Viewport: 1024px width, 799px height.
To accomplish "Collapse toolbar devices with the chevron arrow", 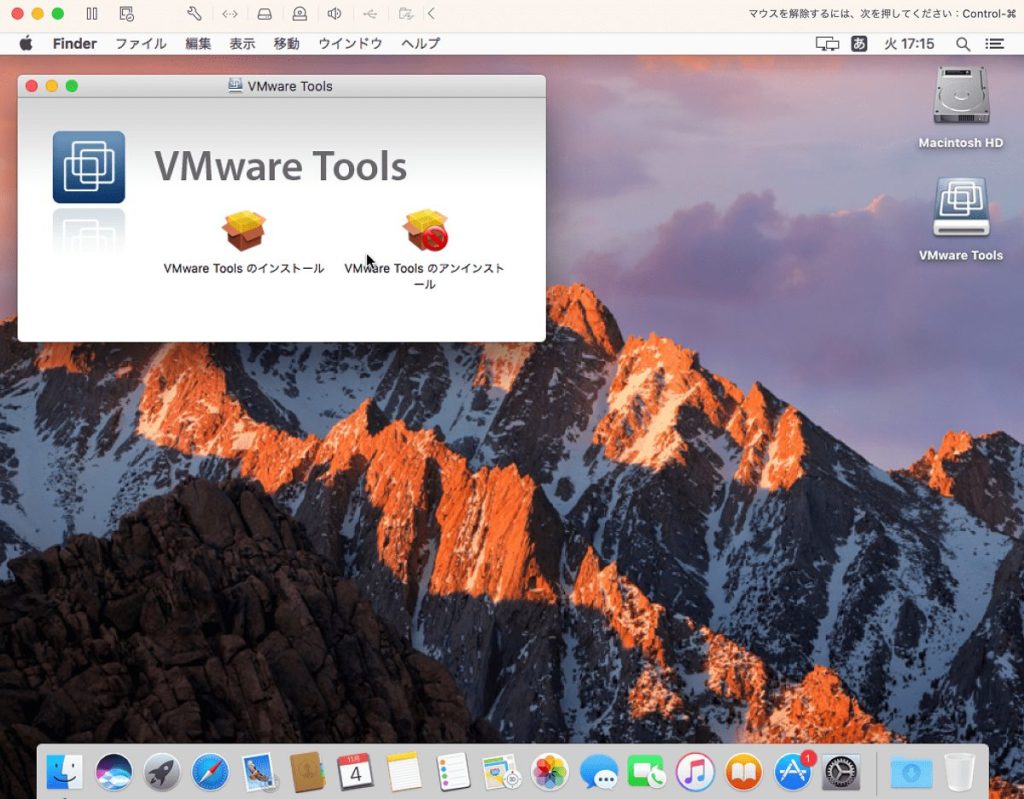I will coord(431,14).
